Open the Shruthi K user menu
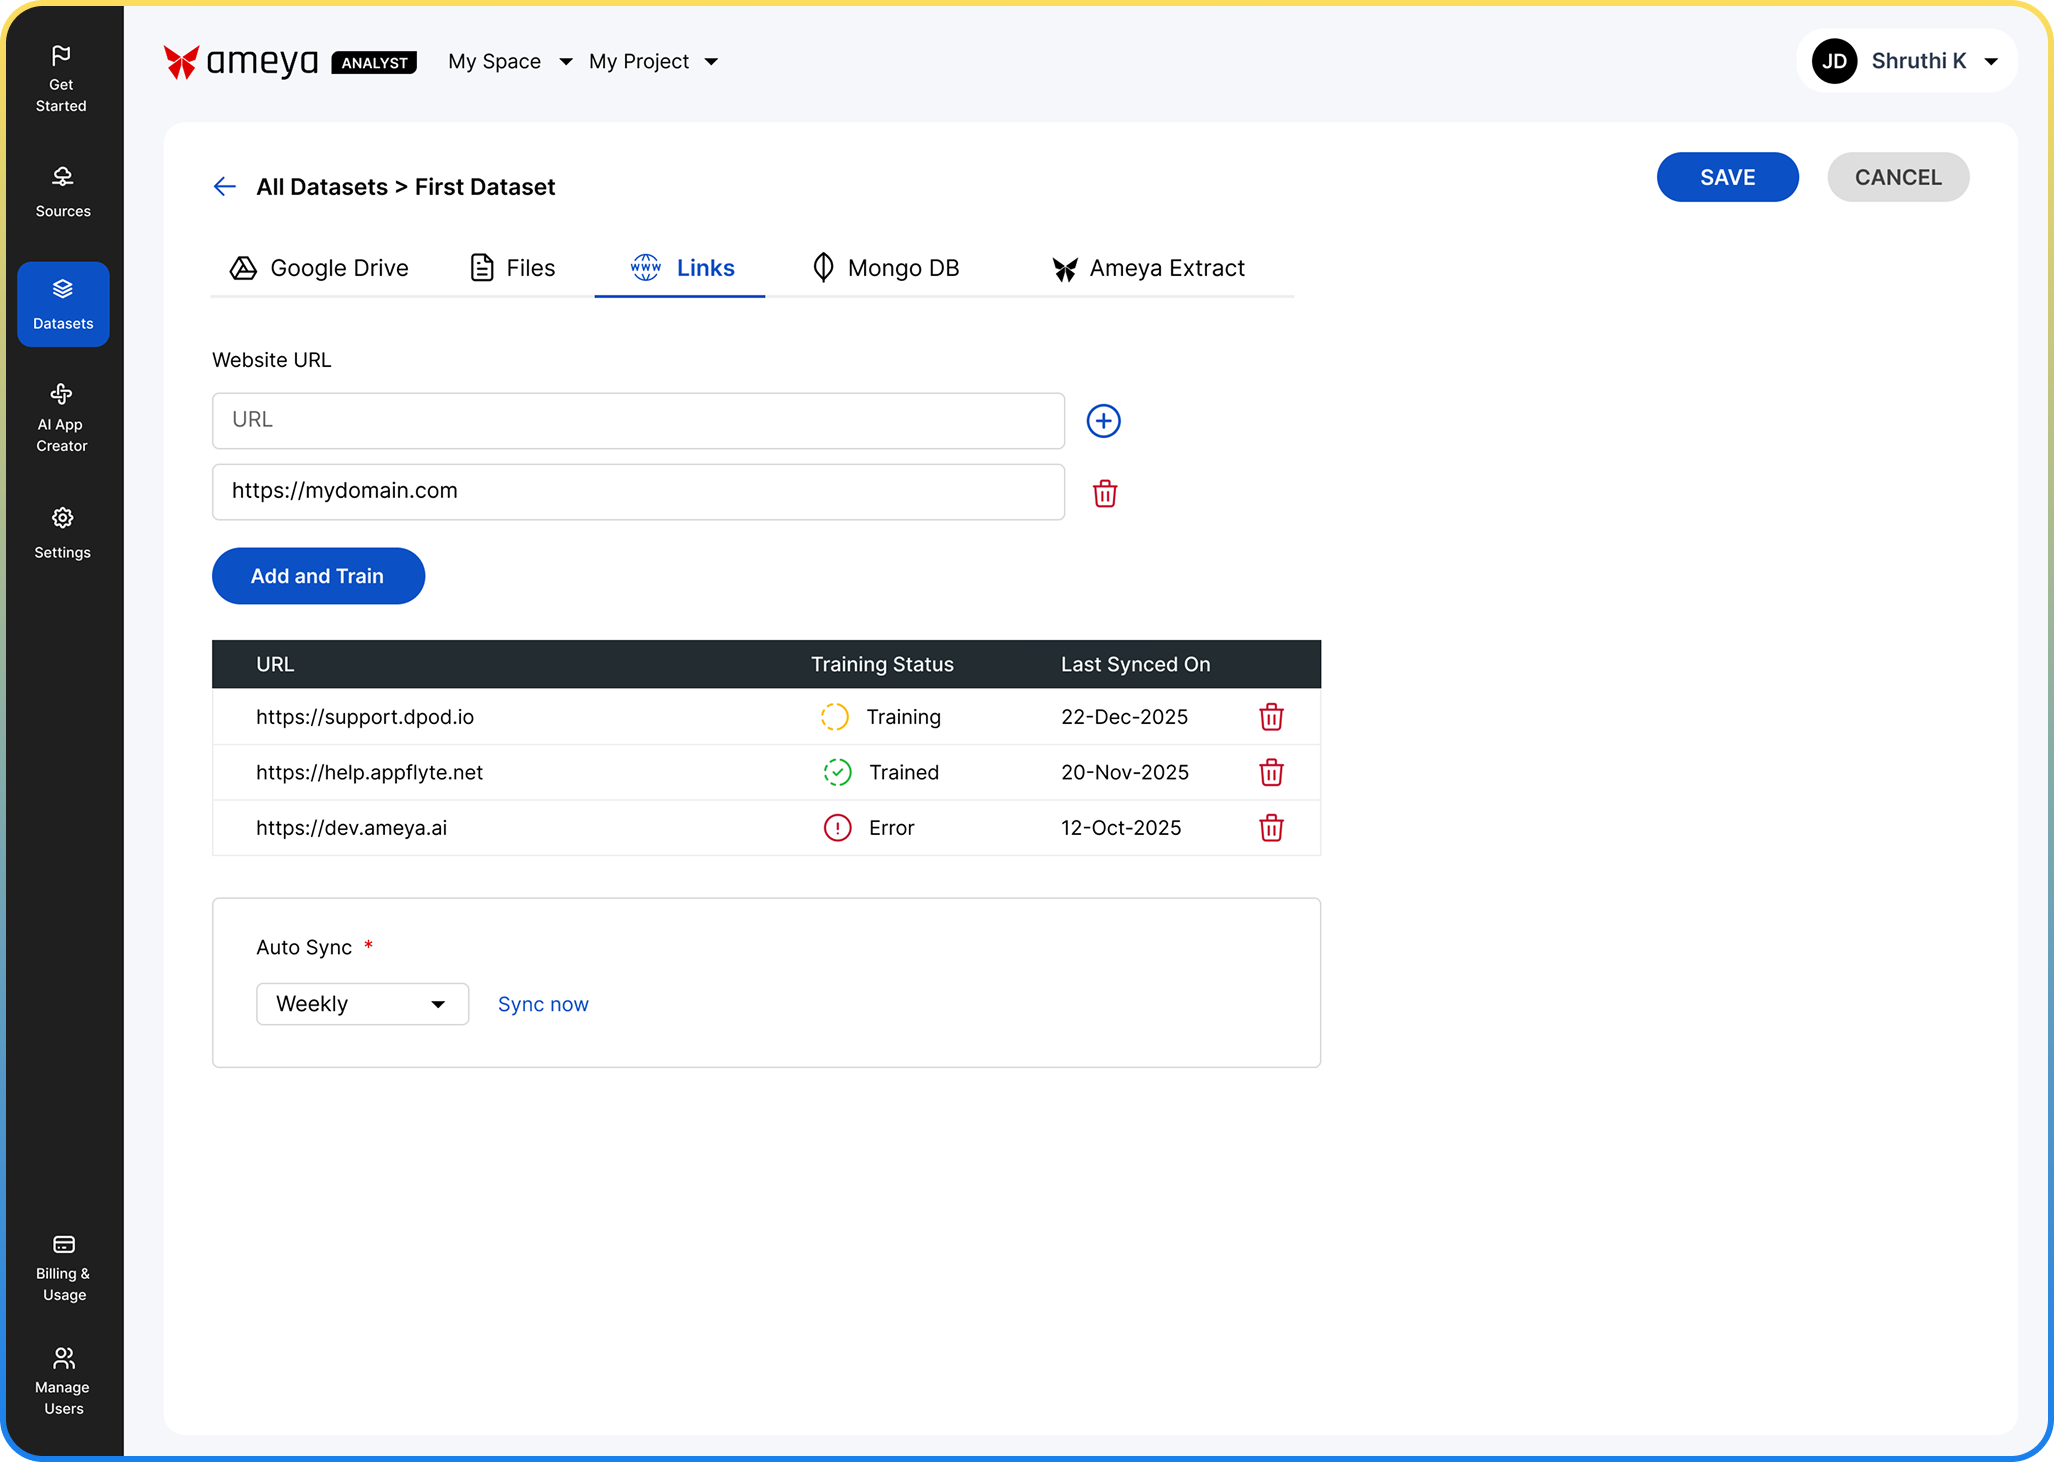Image resolution: width=2054 pixels, height=1462 pixels. (1906, 62)
